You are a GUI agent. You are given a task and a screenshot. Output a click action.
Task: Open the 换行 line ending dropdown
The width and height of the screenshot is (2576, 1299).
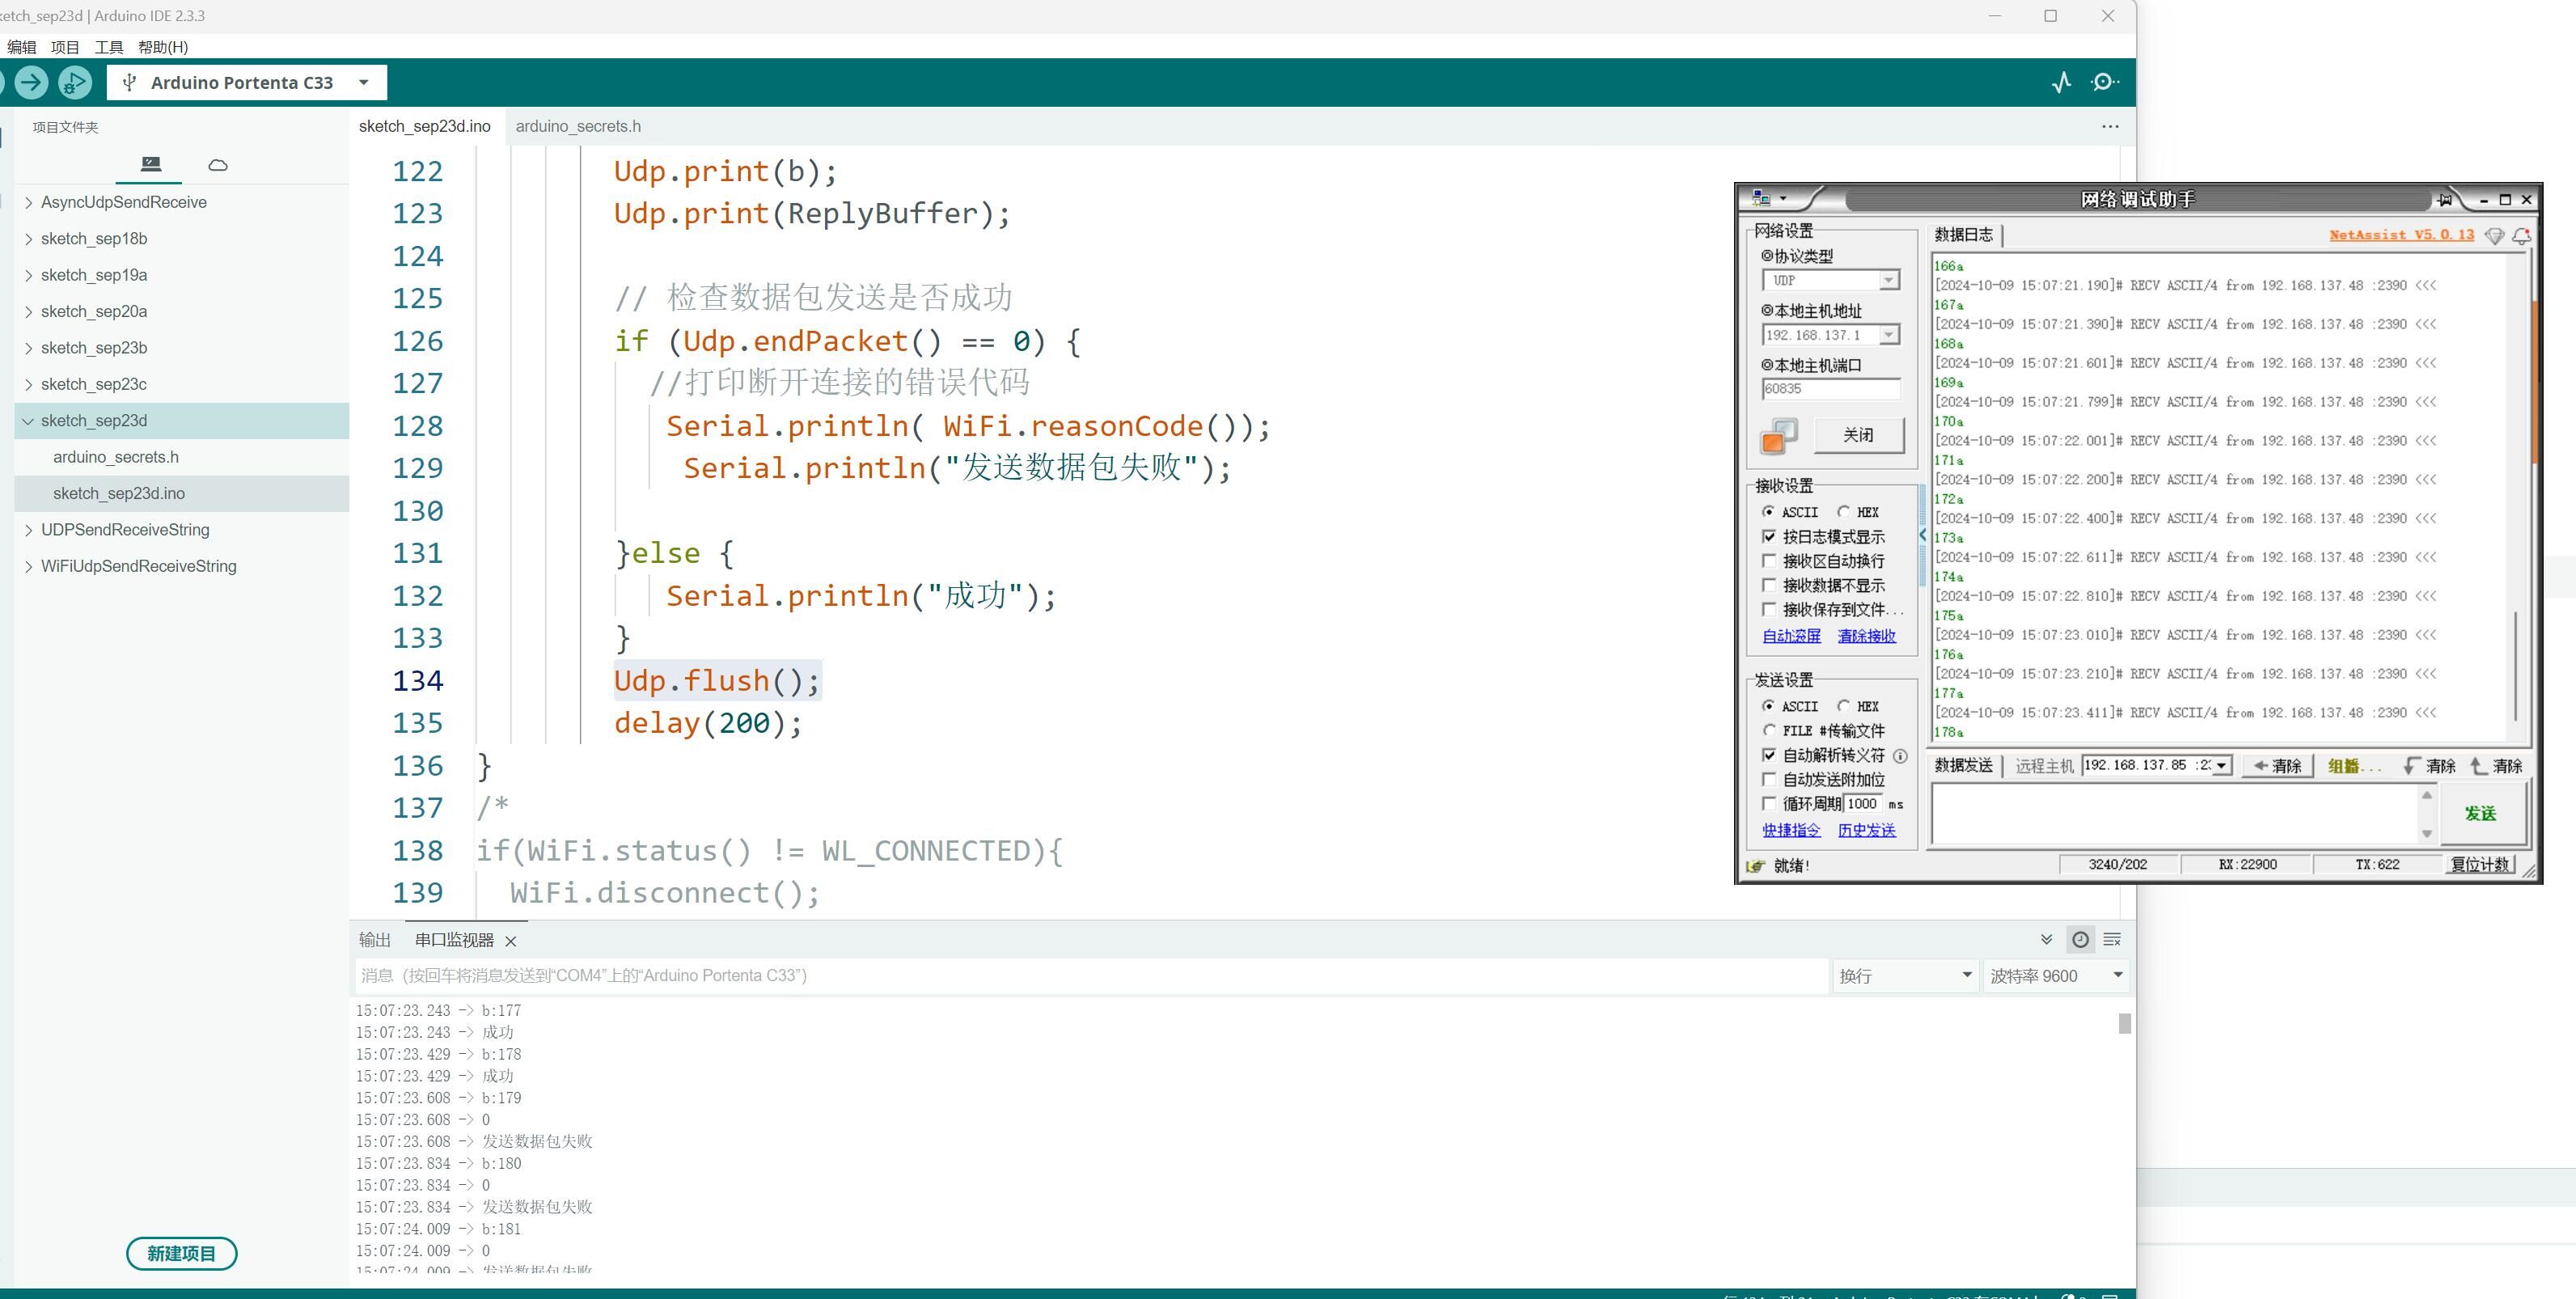pos(1905,976)
